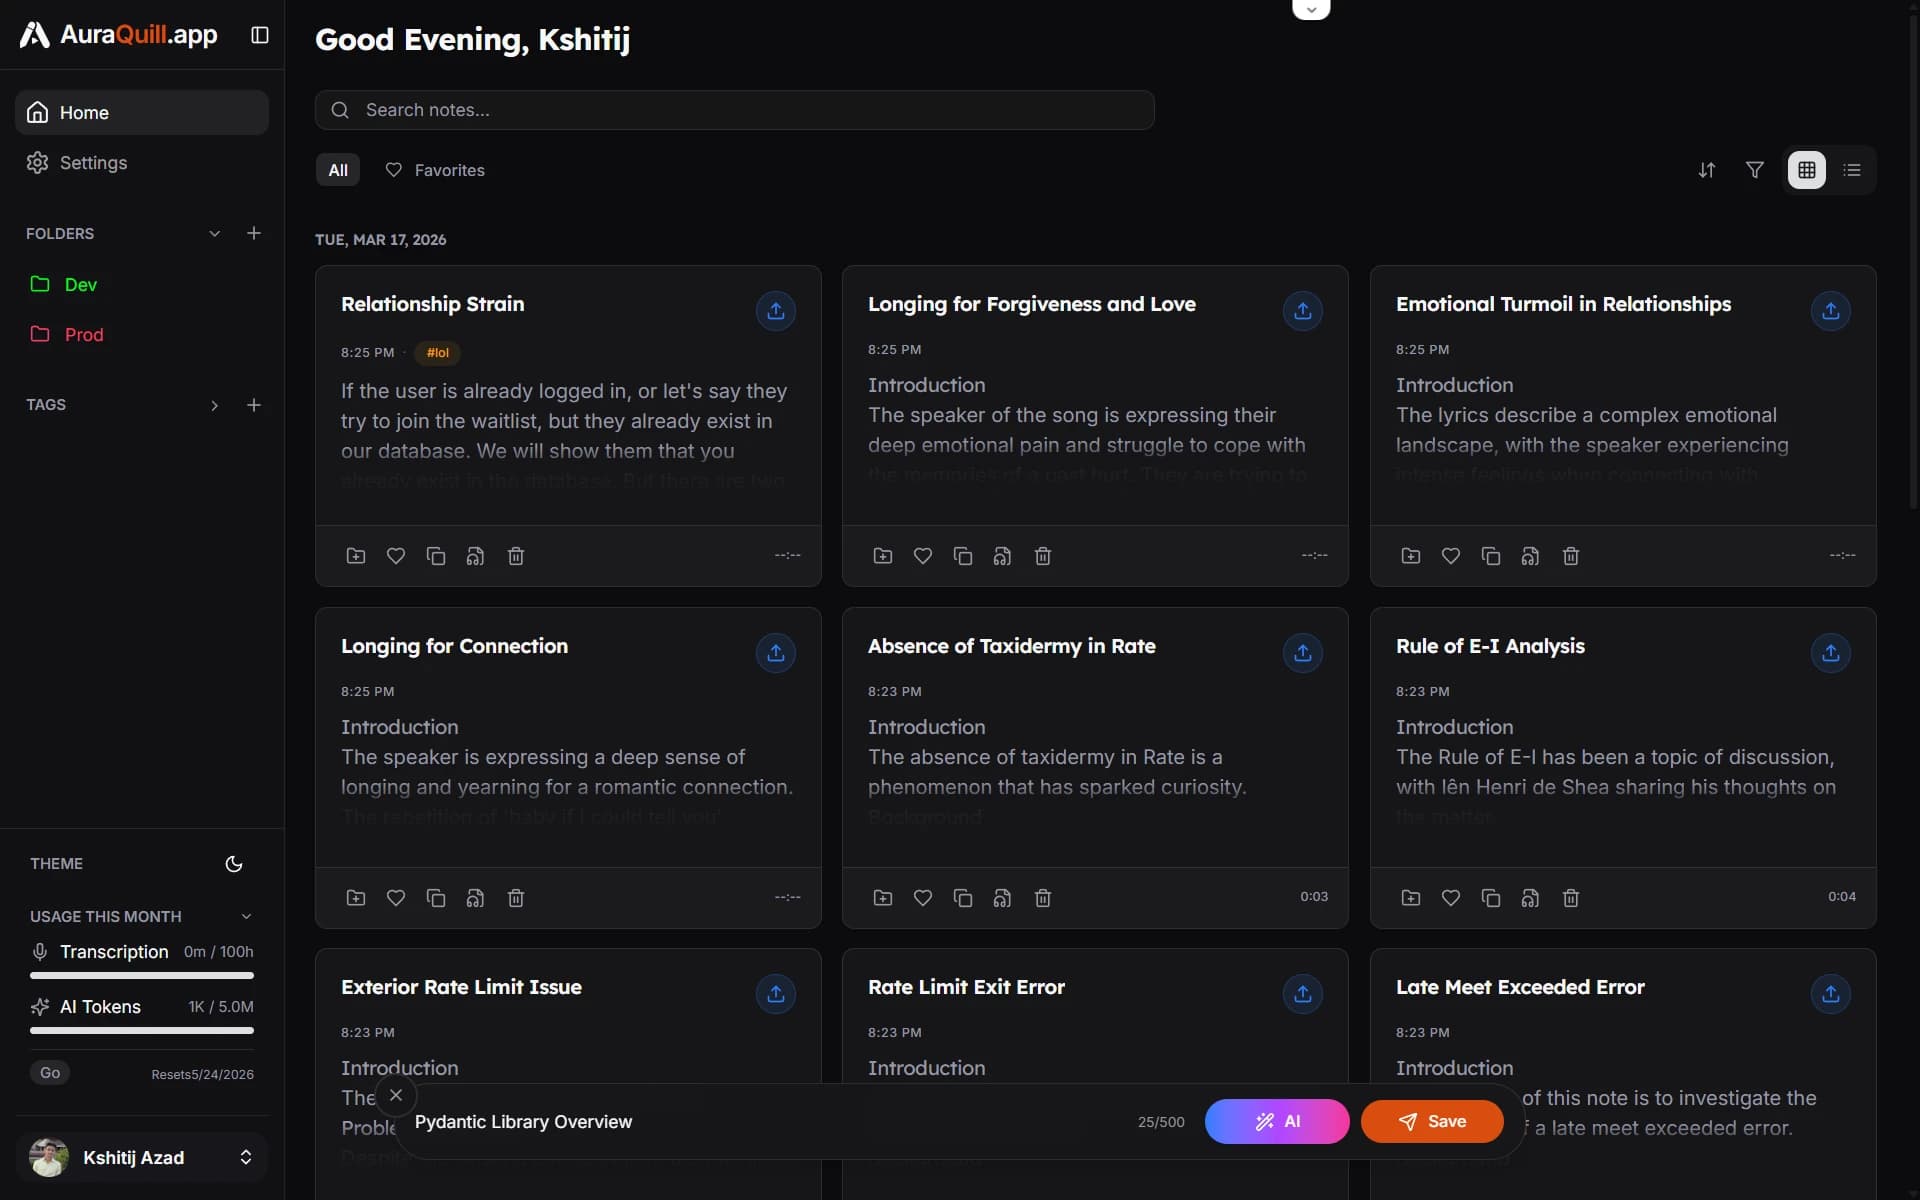Image resolution: width=1920 pixels, height=1200 pixels.
Task: Select the Favorites tab
Action: click(x=435, y=170)
